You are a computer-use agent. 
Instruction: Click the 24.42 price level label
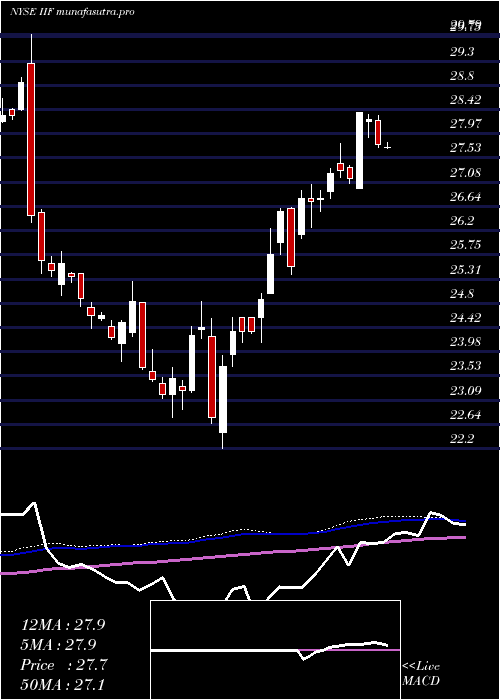tap(466, 317)
